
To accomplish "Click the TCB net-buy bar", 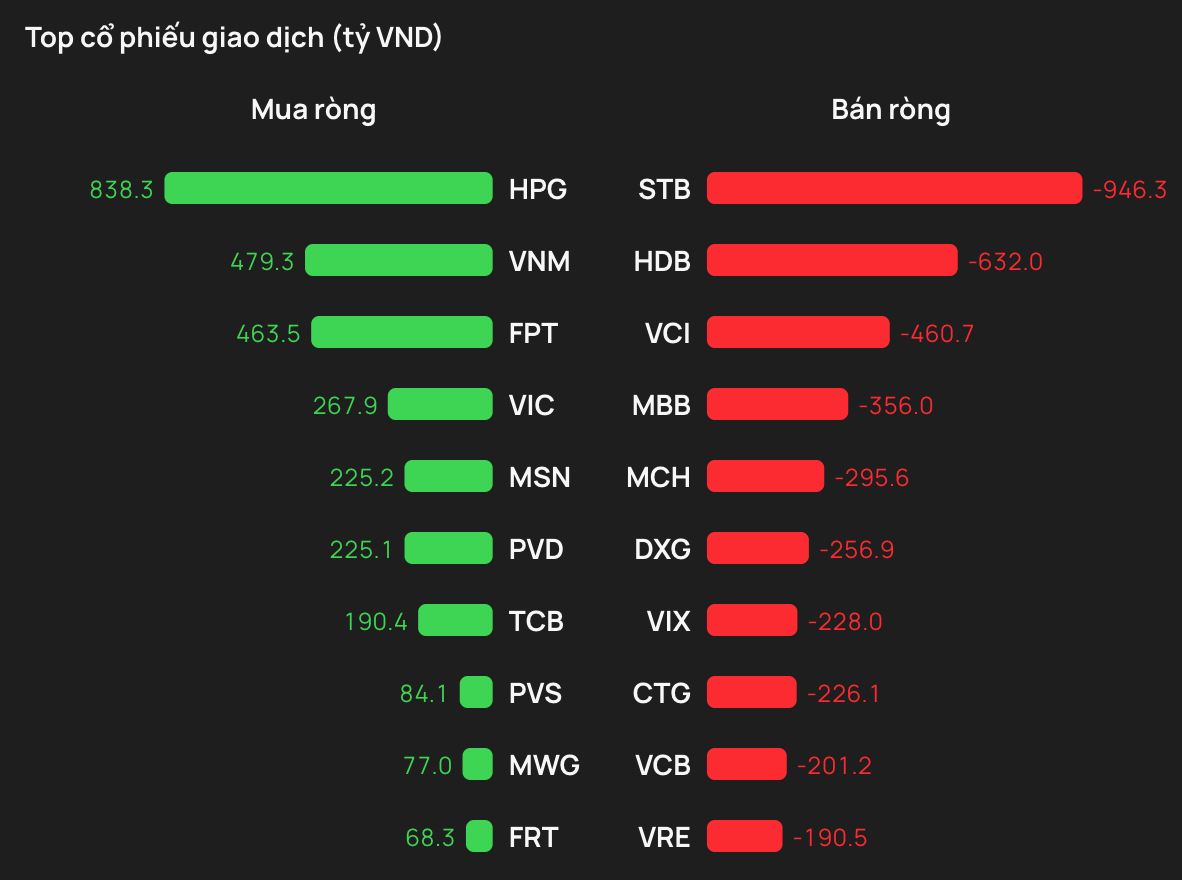I will [x=455, y=620].
